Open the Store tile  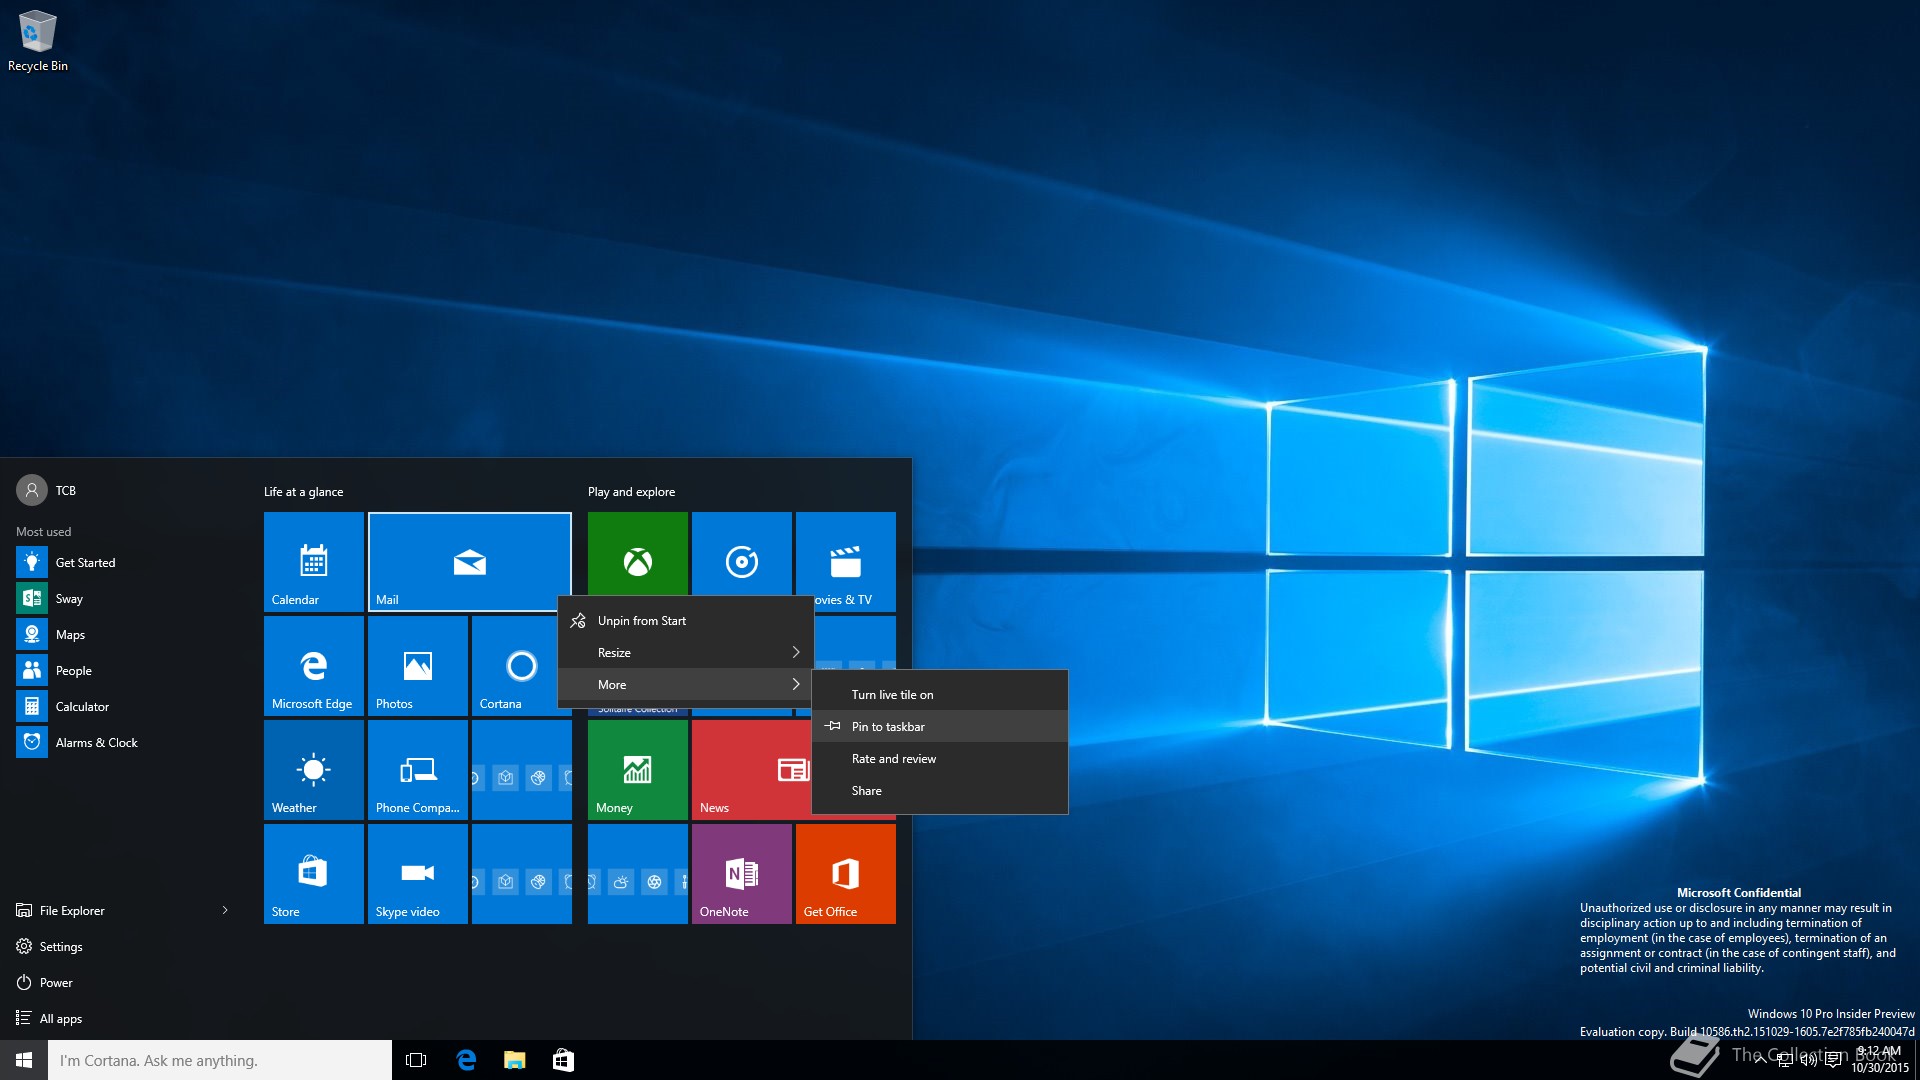[x=314, y=874]
